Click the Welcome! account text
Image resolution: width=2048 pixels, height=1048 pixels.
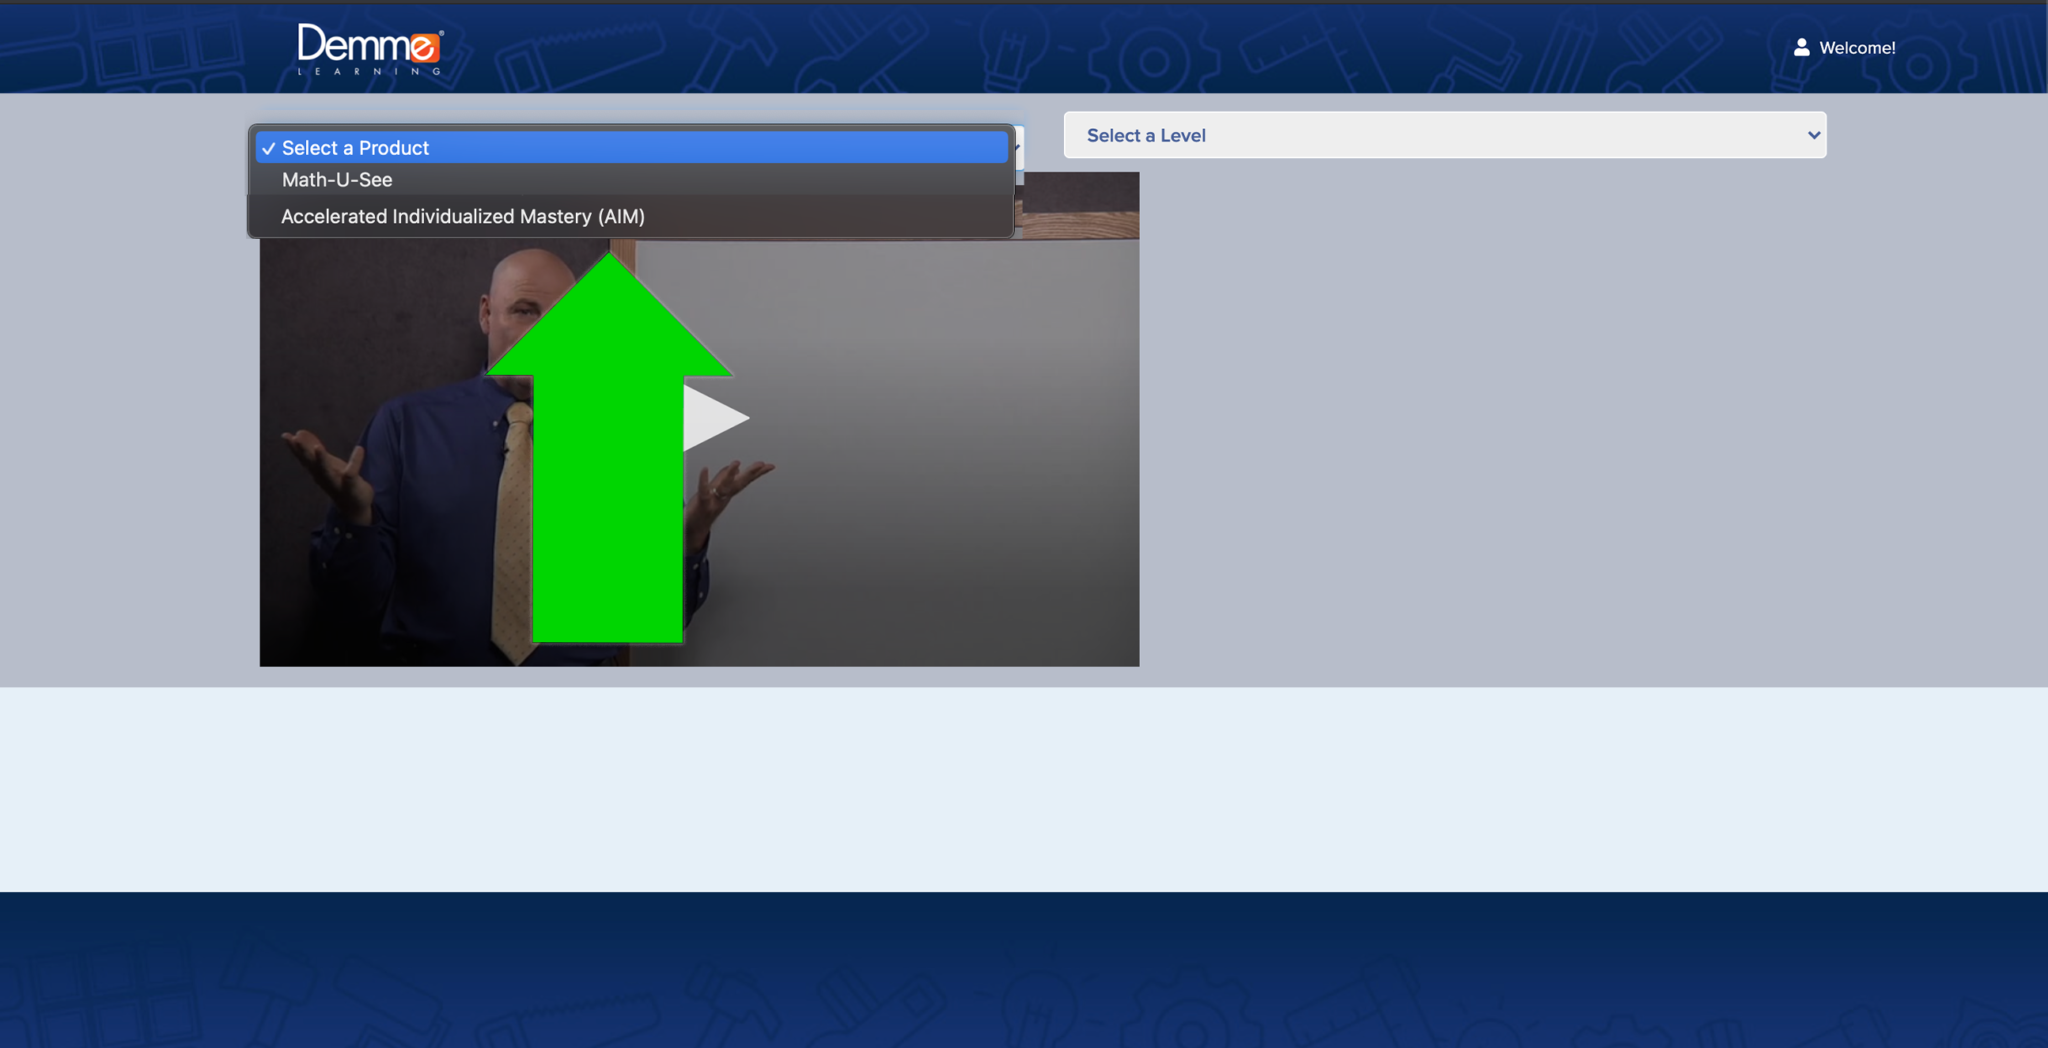click(1856, 48)
